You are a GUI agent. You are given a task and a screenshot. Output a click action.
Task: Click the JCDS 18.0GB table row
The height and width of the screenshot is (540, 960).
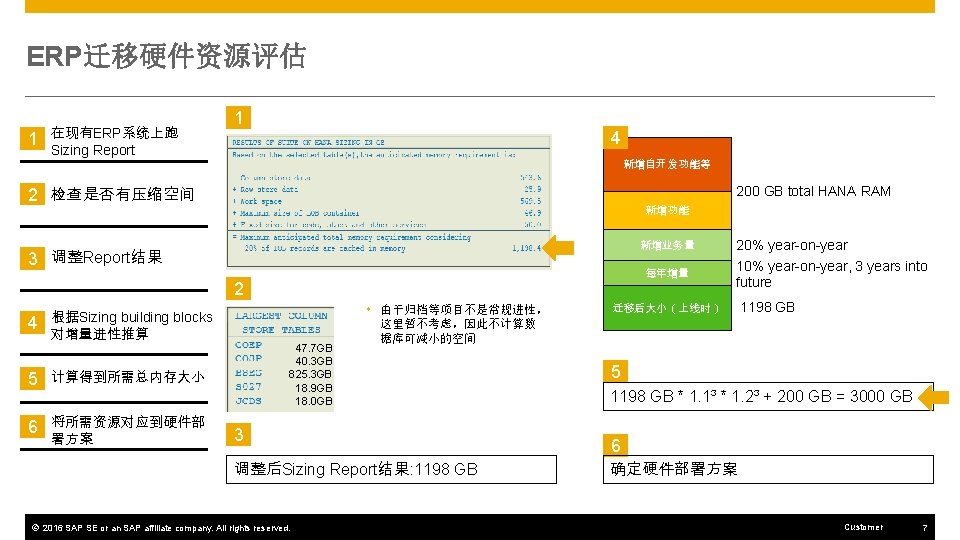[283, 401]
